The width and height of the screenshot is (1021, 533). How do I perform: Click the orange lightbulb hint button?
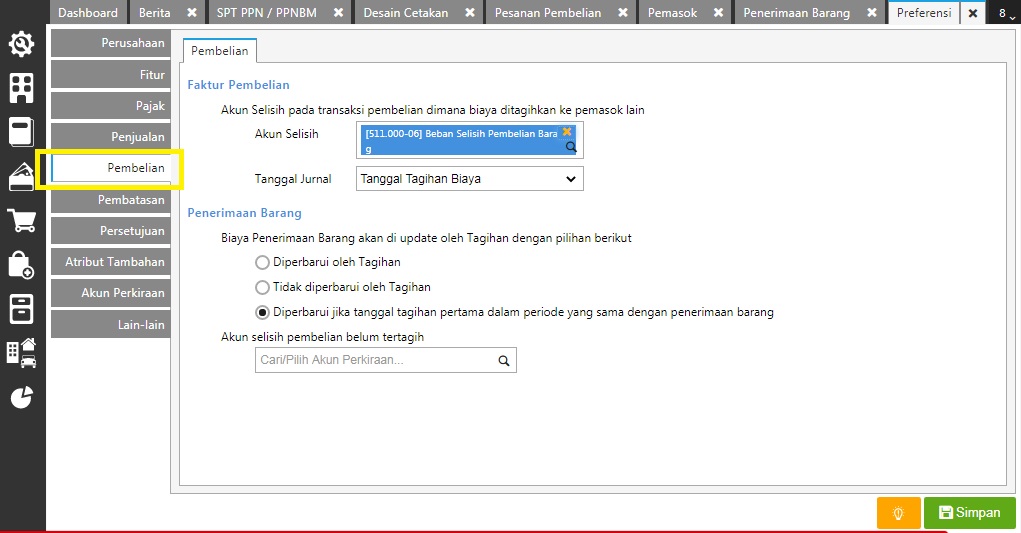[899, 513]
